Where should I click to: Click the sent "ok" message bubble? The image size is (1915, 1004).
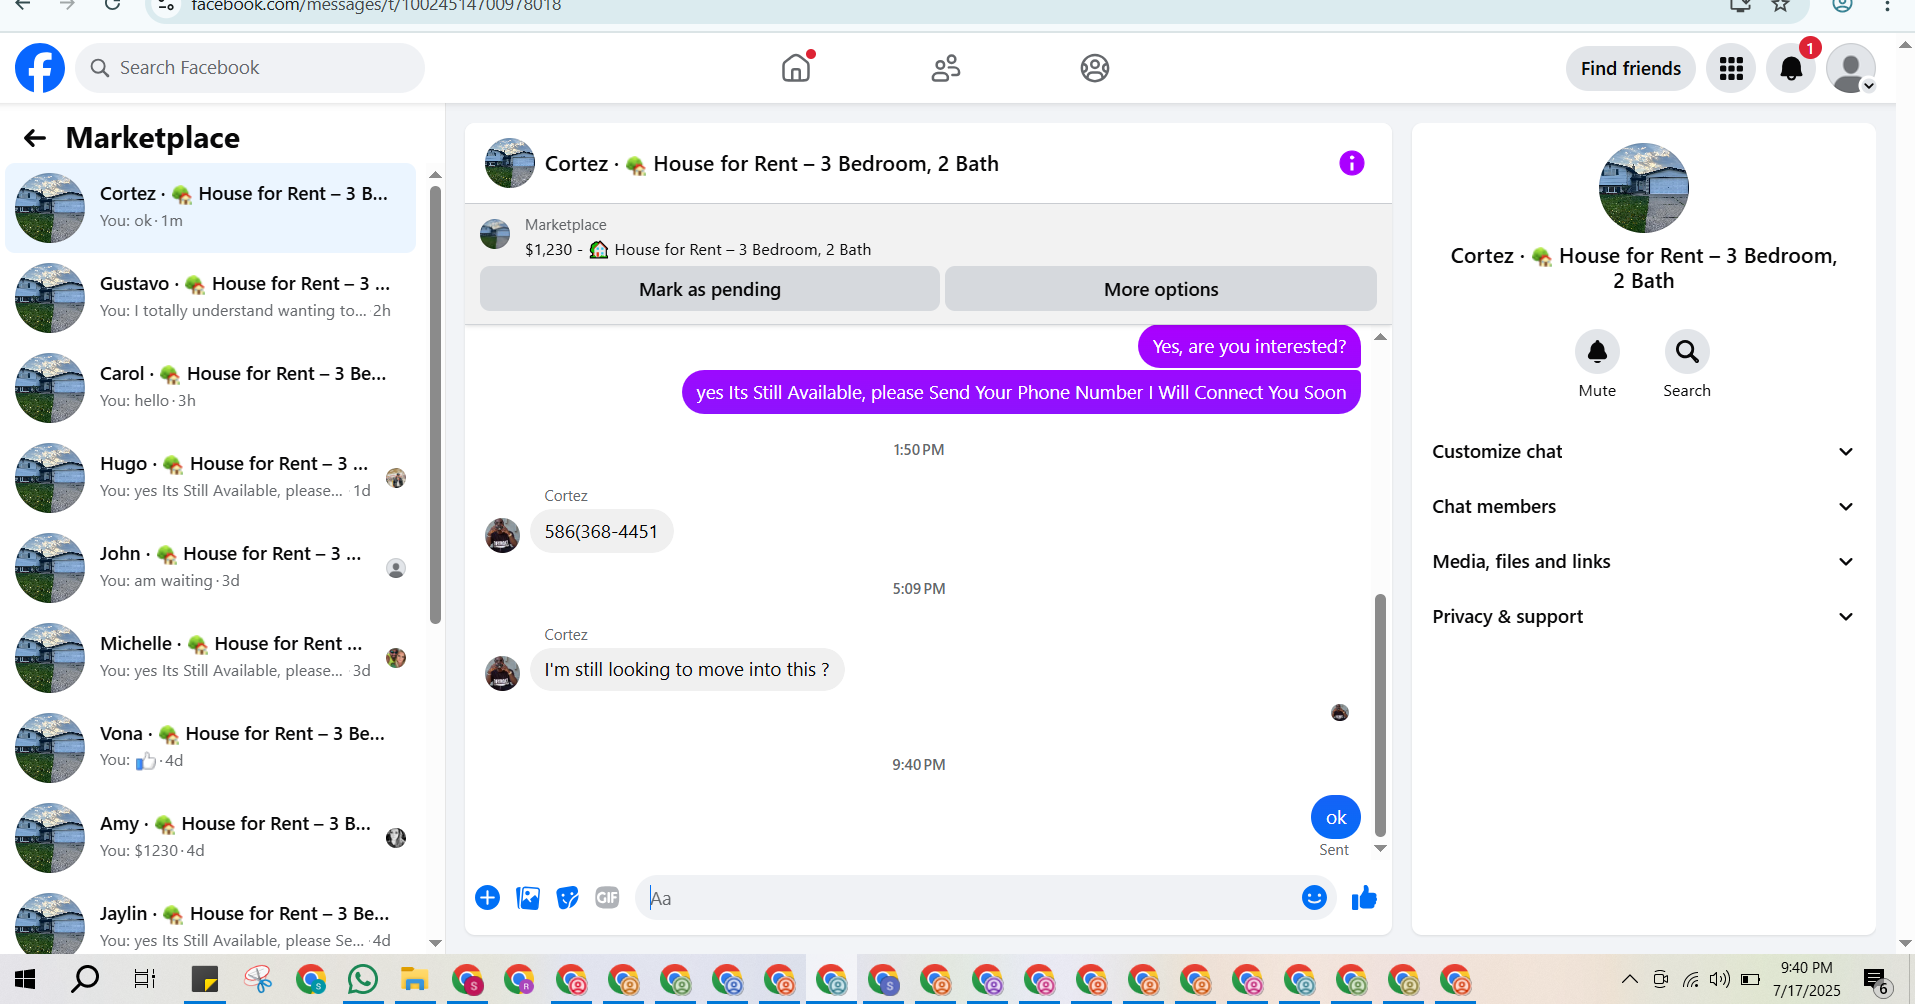(1336, 818)
